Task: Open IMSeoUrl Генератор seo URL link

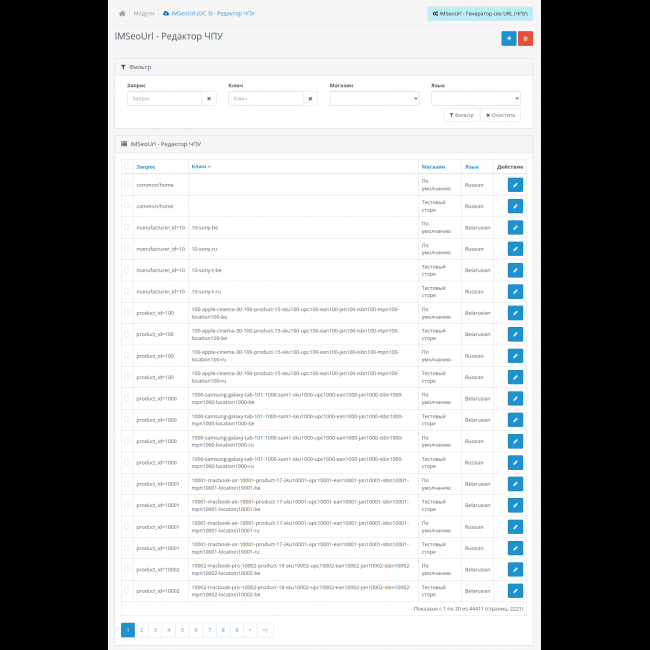Action: point(479,14)
